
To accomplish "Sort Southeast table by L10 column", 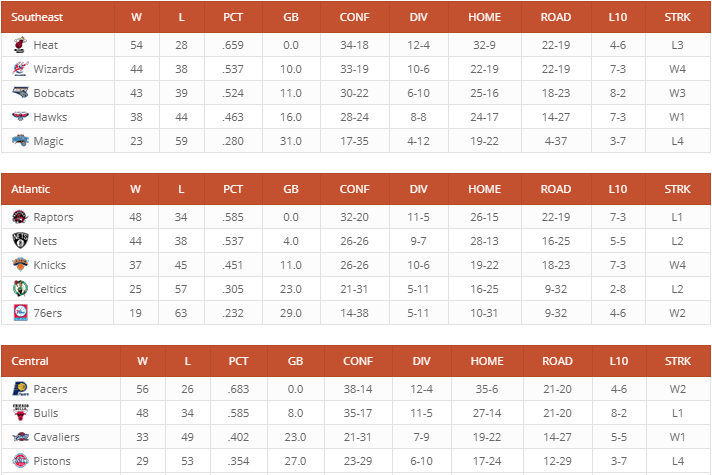I will [x=618, y=17].
